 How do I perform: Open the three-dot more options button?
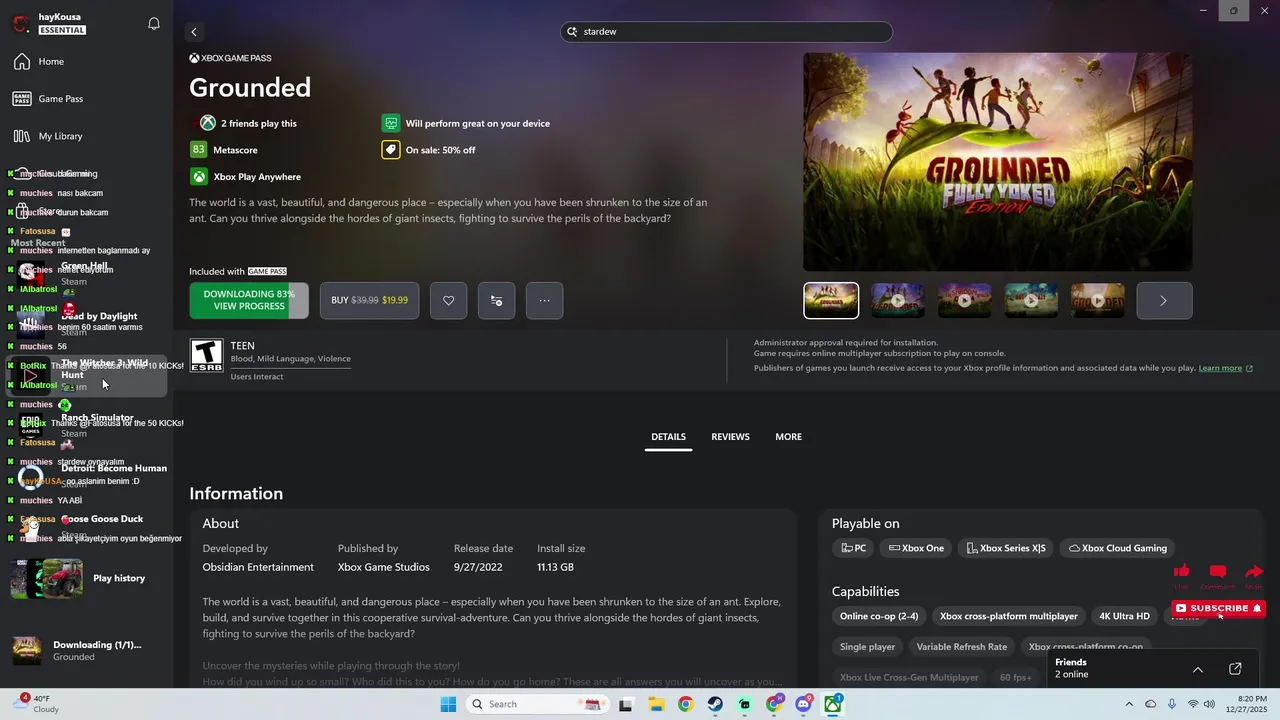coord(545,301)
